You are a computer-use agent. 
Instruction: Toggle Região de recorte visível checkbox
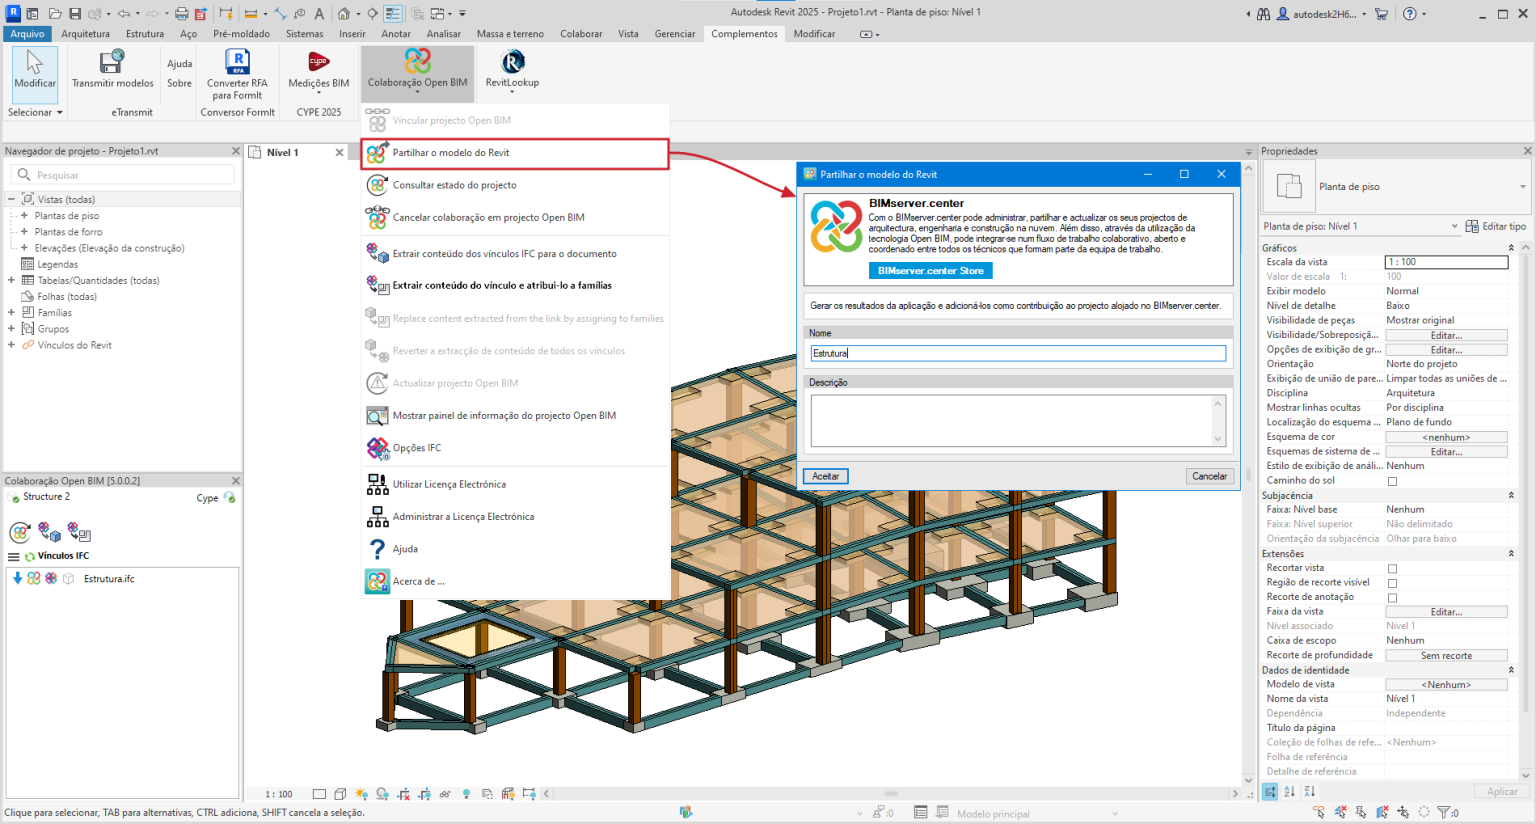pyautogui.click(x=1392, y=583)
